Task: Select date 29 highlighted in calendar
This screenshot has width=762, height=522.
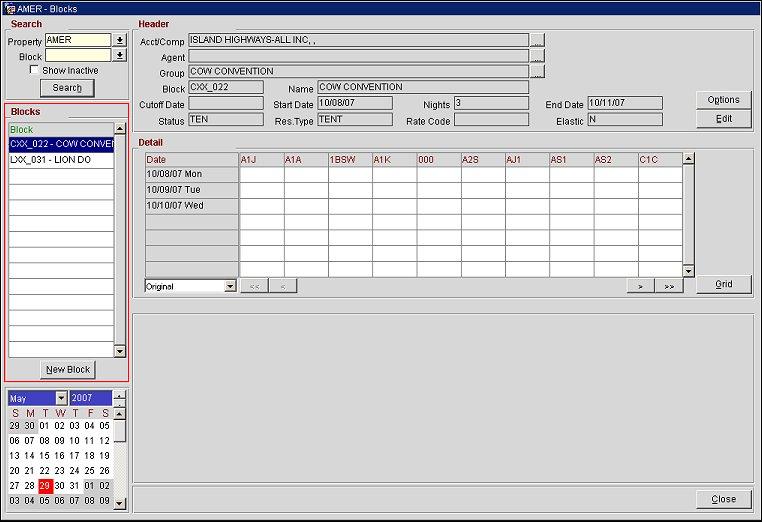Action: tap(45, 485)
